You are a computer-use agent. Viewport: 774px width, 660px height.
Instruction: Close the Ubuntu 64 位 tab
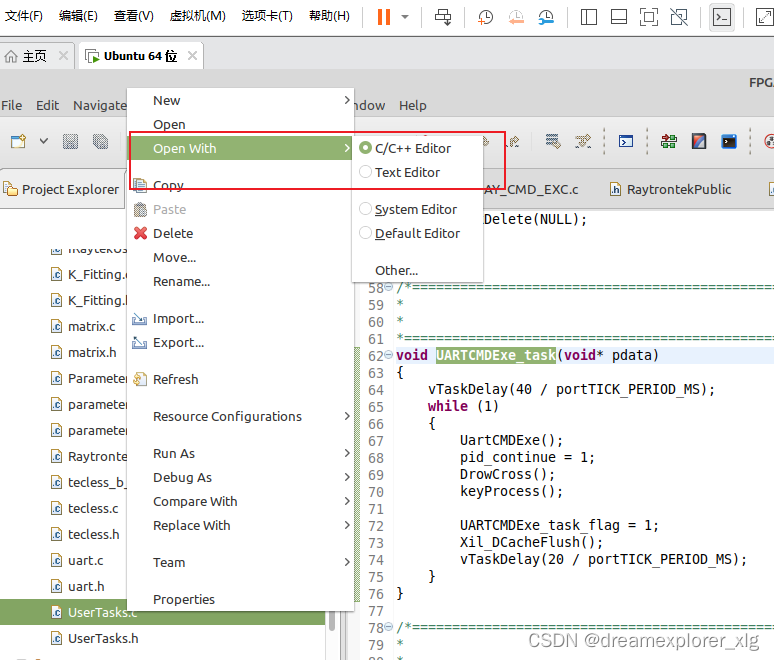(193, 56)
